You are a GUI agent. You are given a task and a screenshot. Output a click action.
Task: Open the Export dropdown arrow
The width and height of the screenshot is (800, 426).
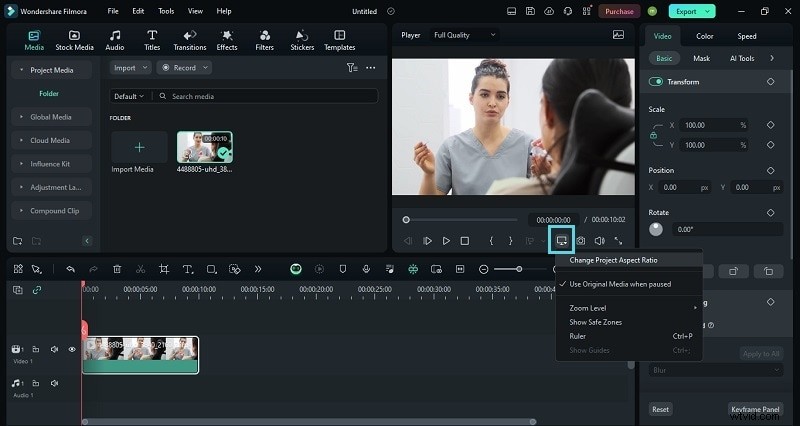[707, 11]
